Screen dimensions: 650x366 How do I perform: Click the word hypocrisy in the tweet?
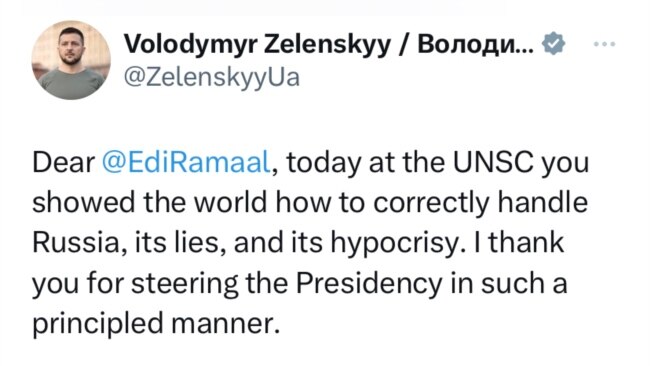pyautogui.click(x=391, y=244)
